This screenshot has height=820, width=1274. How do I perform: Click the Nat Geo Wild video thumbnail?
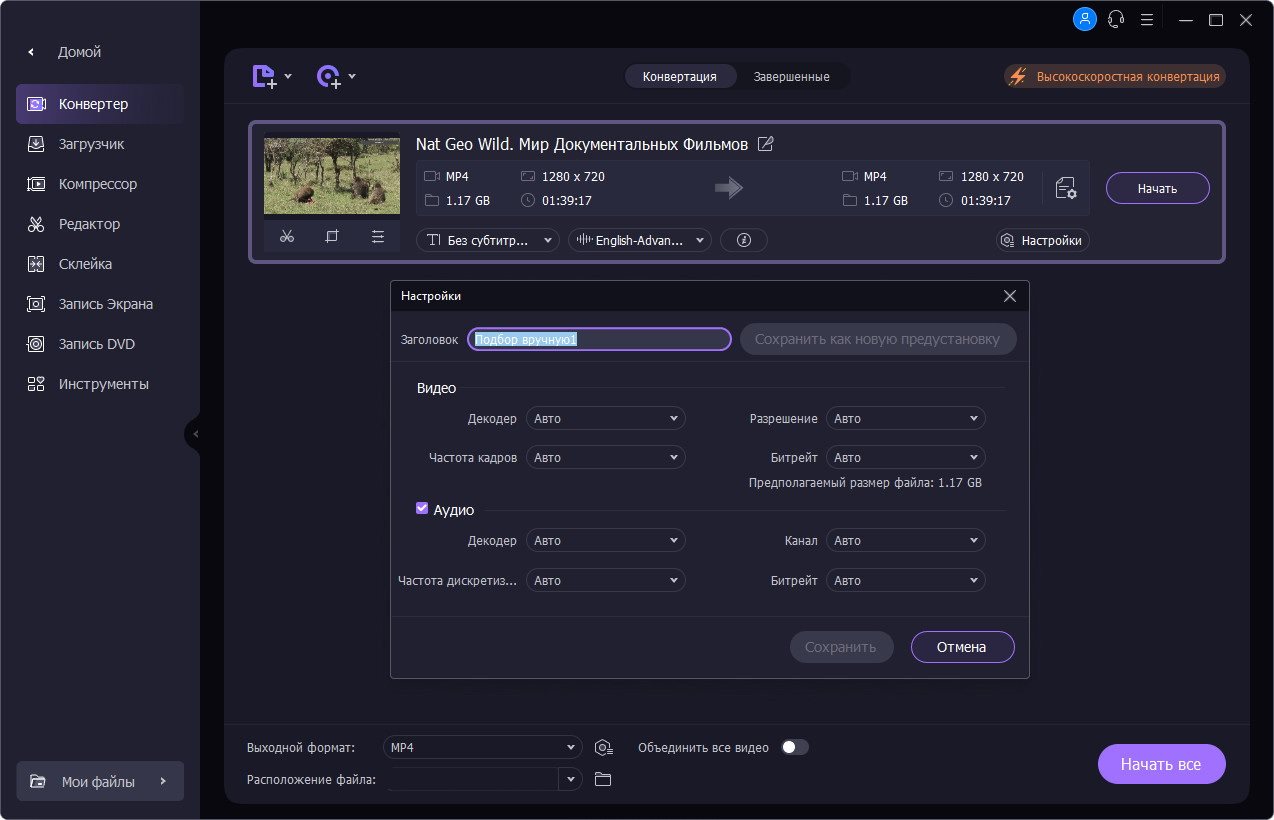pos(332,176)
